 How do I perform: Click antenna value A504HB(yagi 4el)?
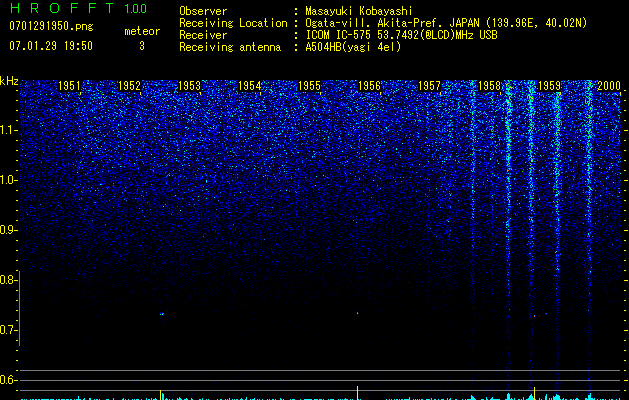353,47
